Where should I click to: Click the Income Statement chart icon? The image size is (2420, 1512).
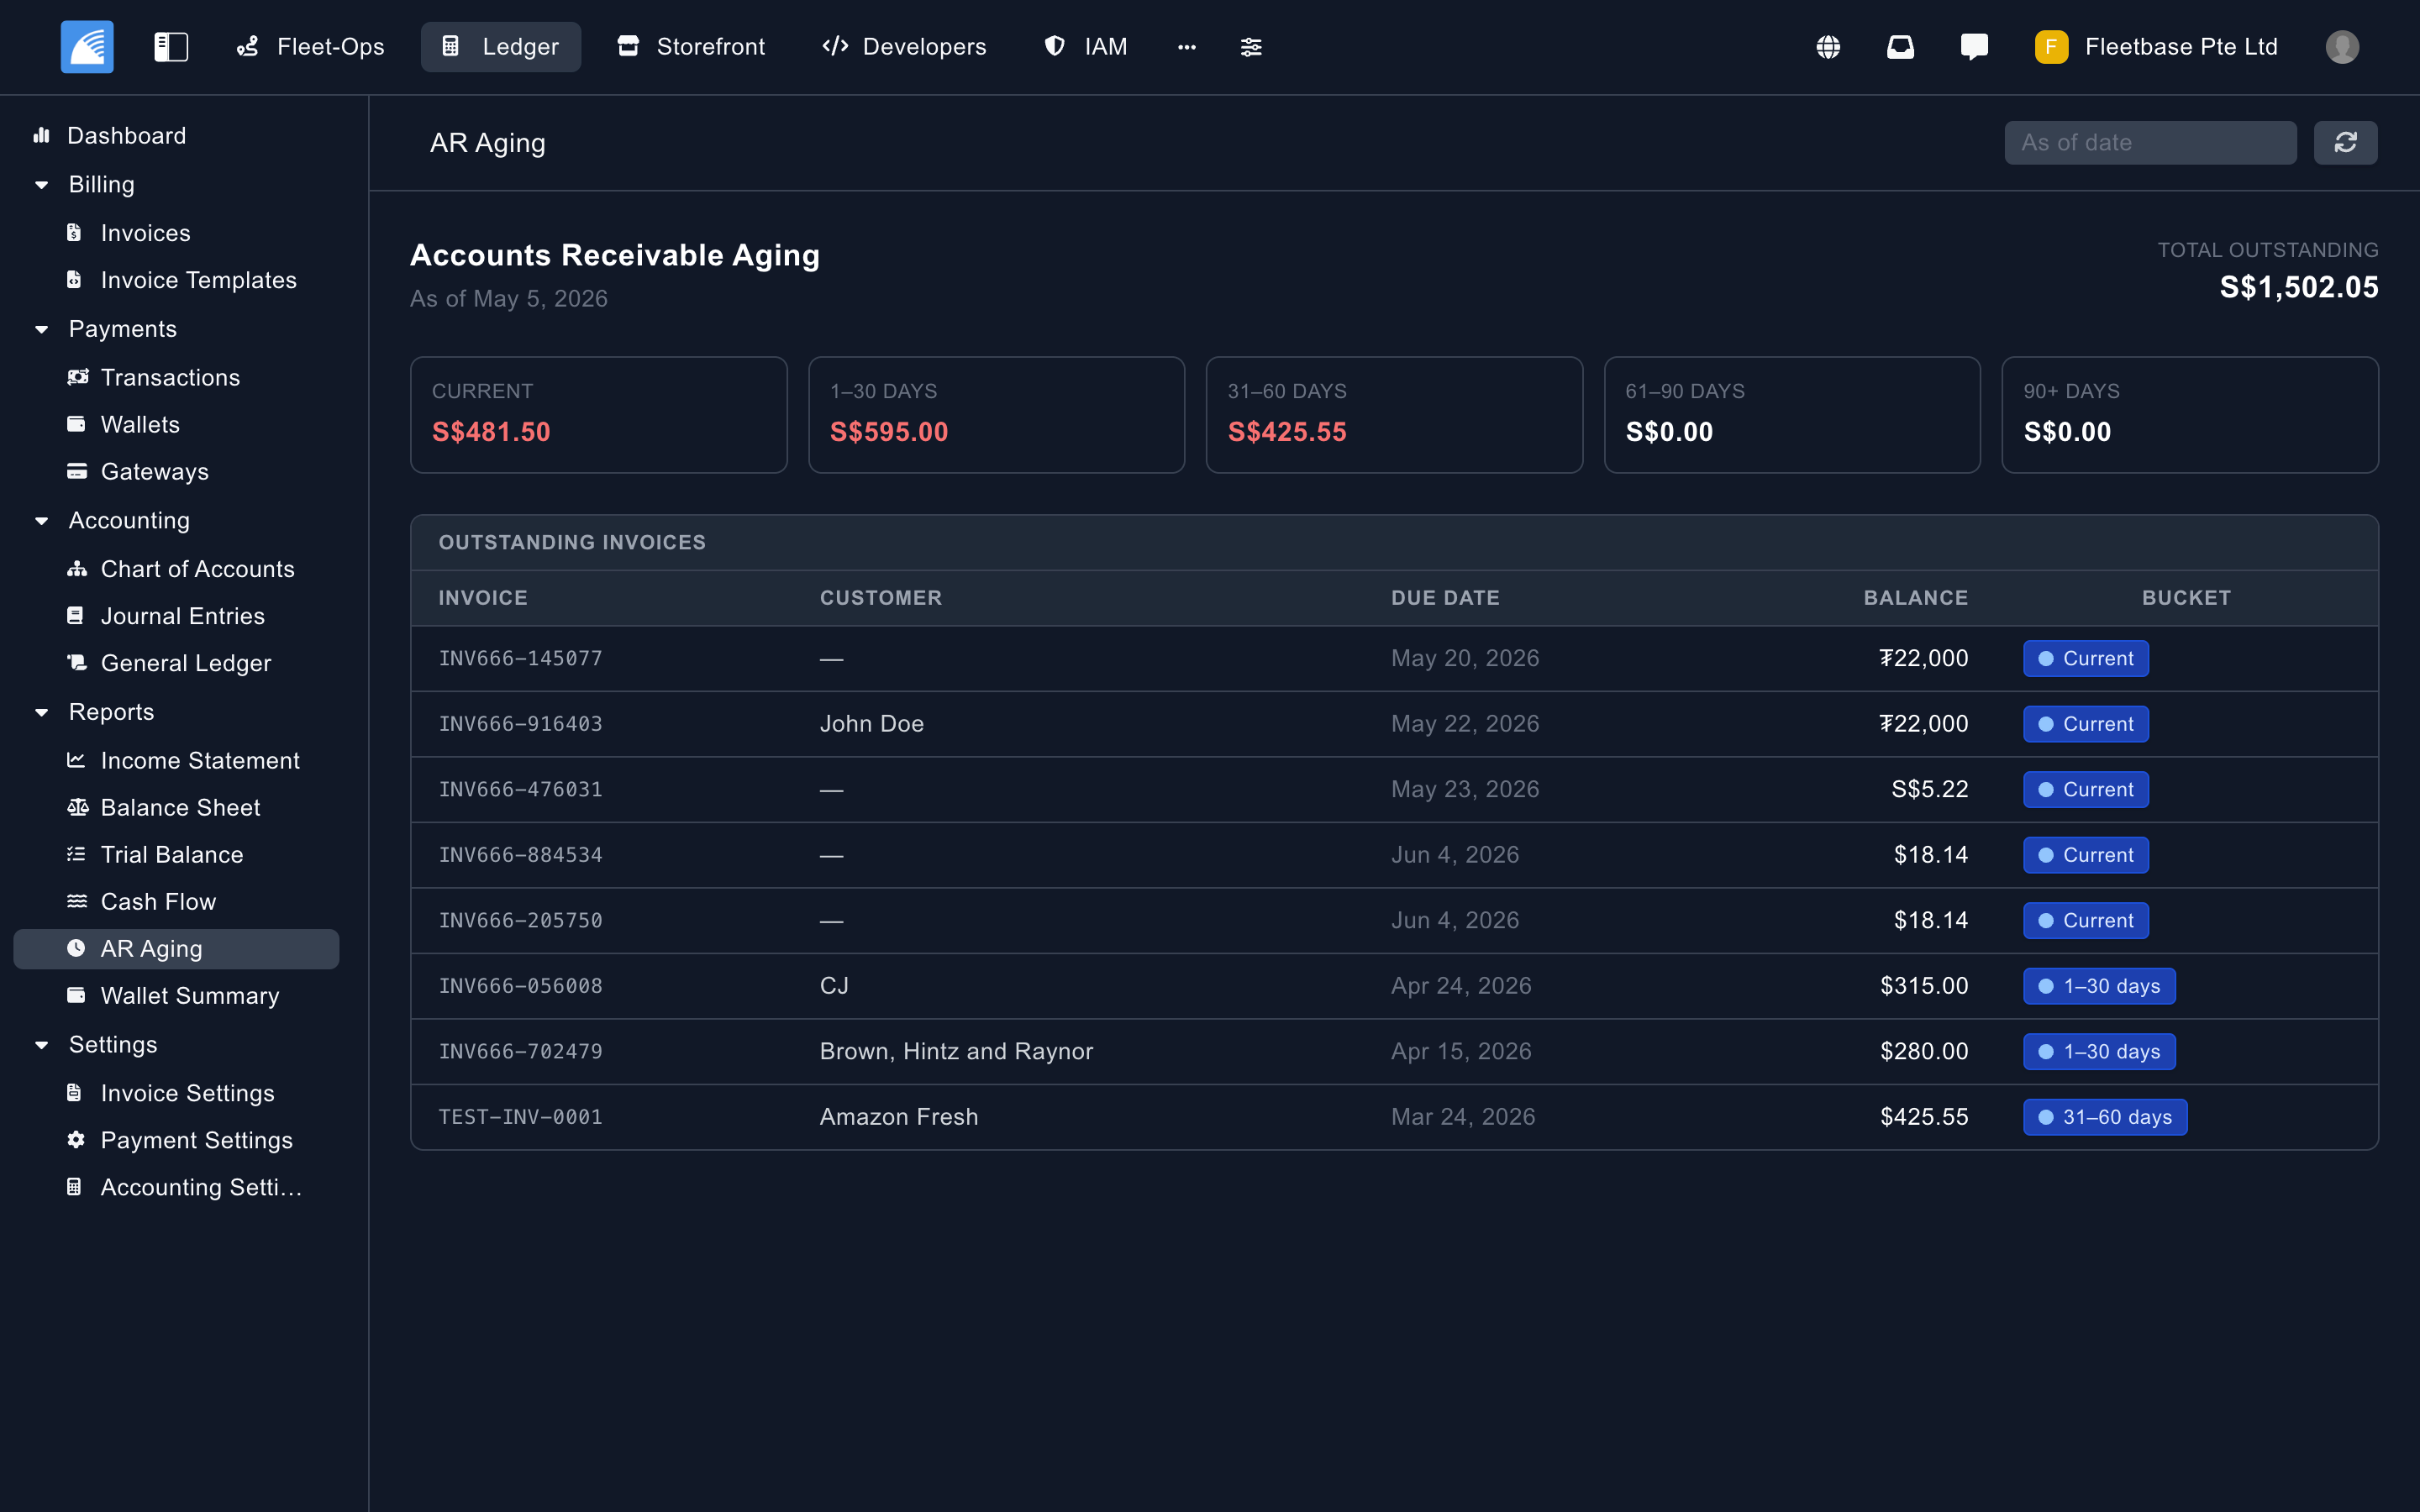(76, 760)
